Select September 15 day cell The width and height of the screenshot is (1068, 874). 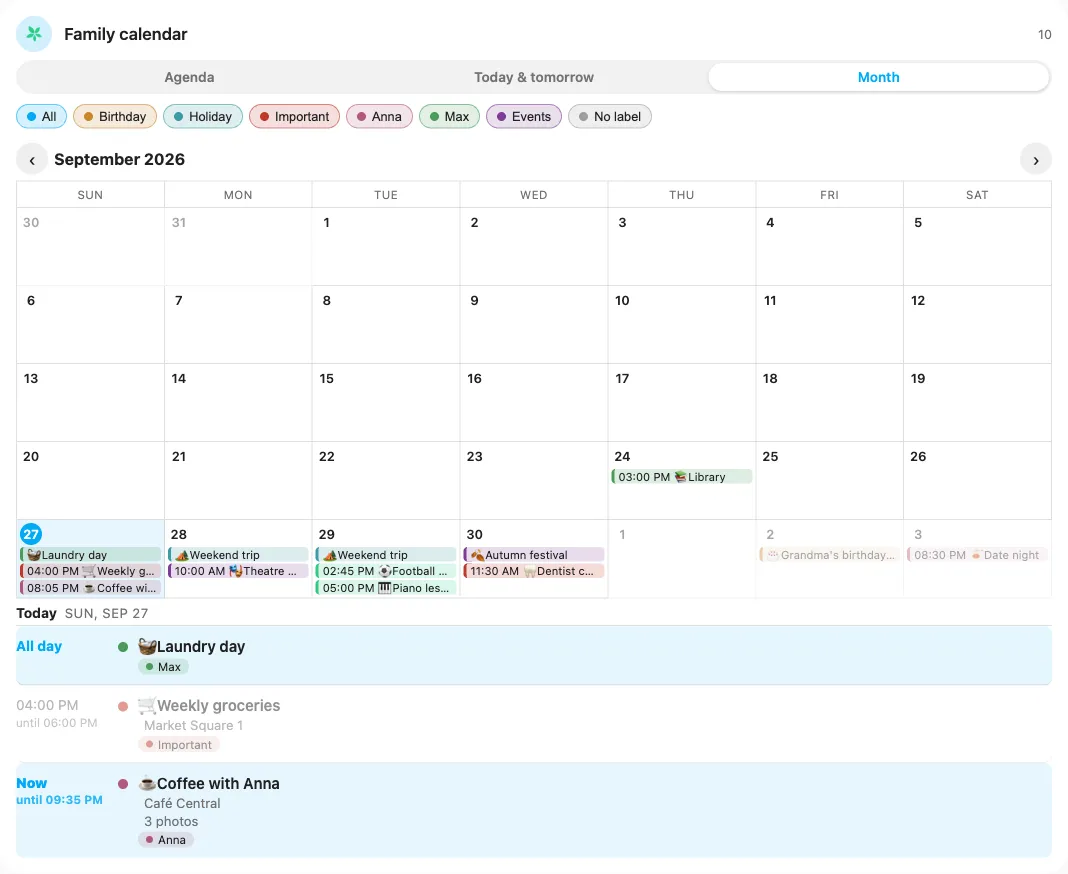[x=386, y=403]
